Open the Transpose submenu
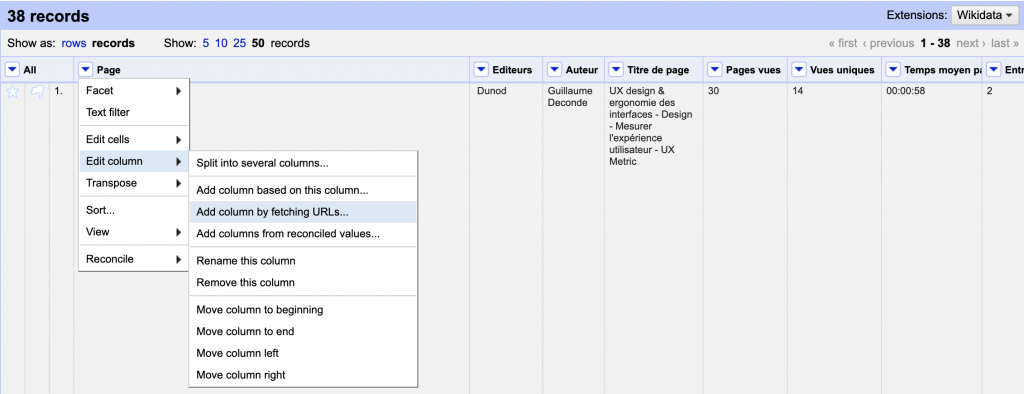The height and width of the screenshot is (394, 1024). 134,183
